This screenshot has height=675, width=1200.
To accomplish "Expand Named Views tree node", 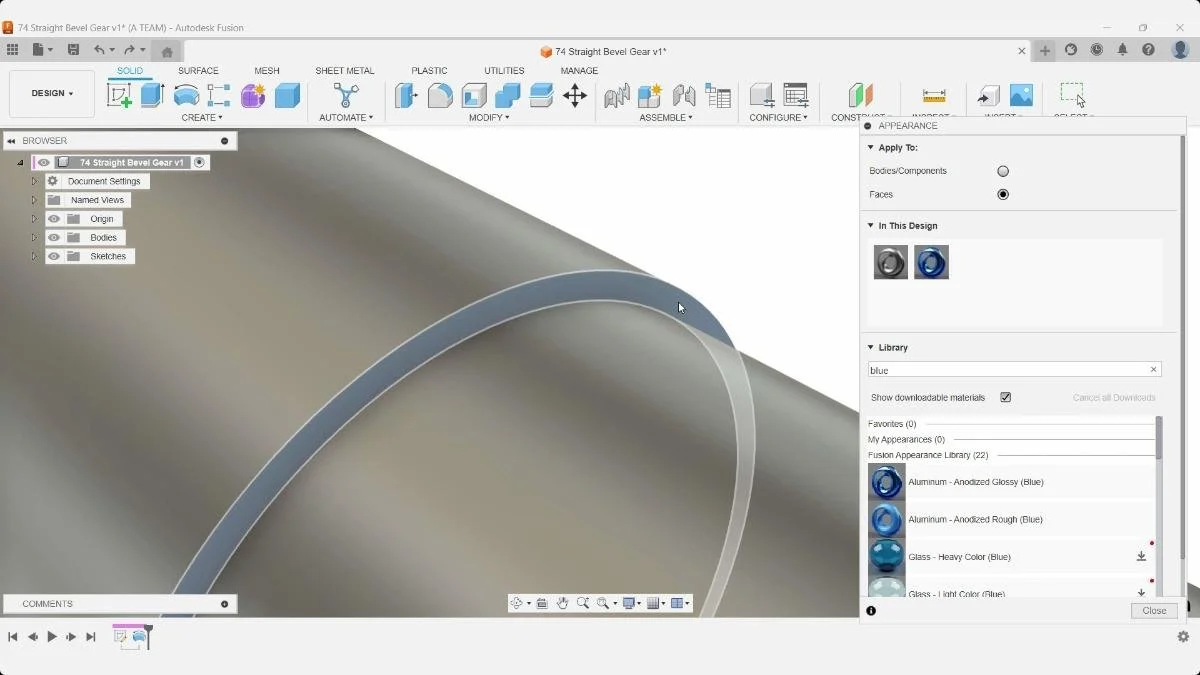I will click(34, 200).
